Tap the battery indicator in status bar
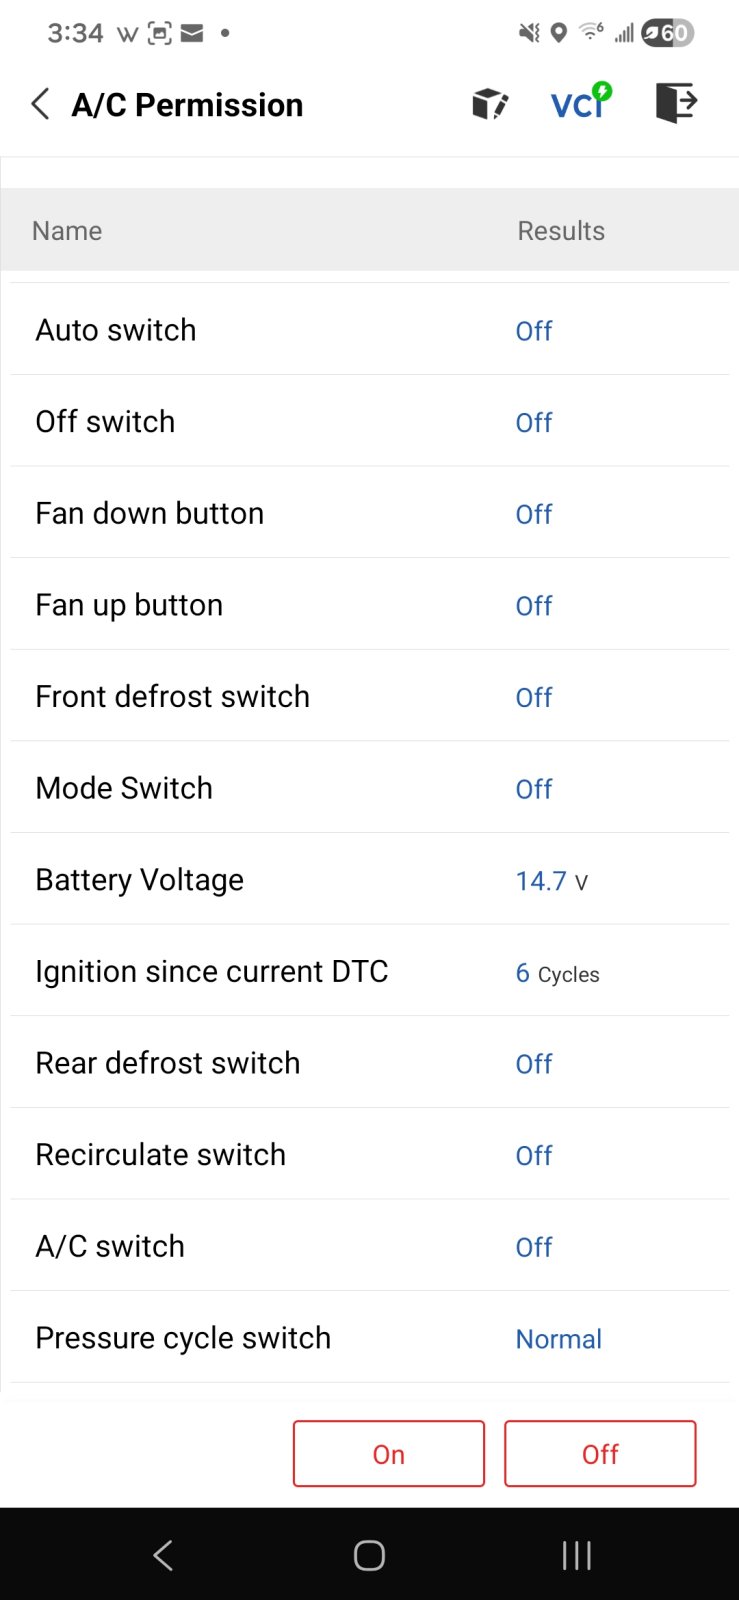 (x=667, y=33)
